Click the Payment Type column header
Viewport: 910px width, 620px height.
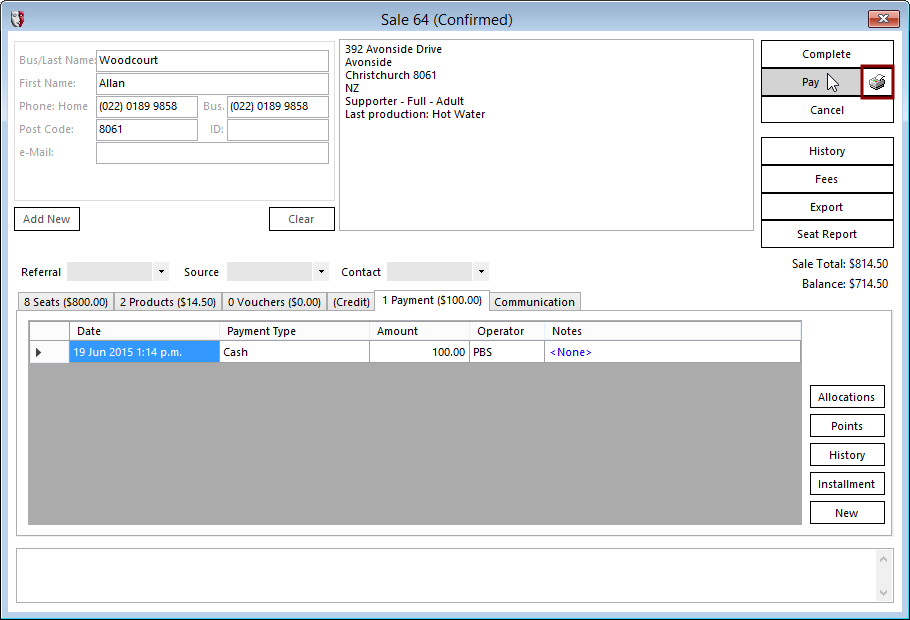pos(294,331)
